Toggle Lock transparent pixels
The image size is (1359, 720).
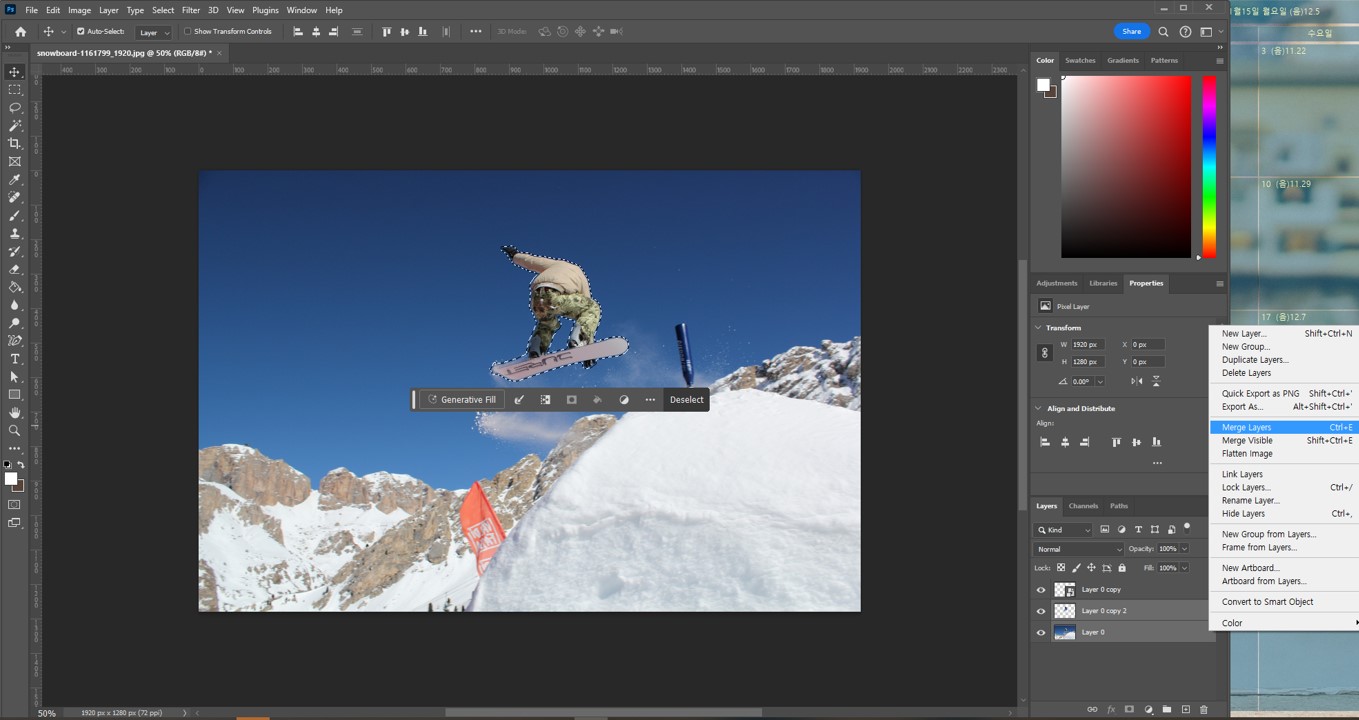click(1061, 568)
